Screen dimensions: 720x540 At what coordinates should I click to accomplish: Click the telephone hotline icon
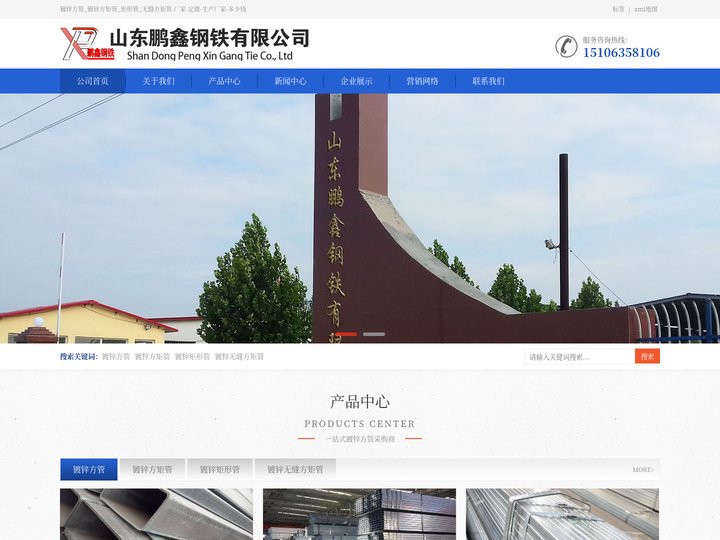click(566, 46)
